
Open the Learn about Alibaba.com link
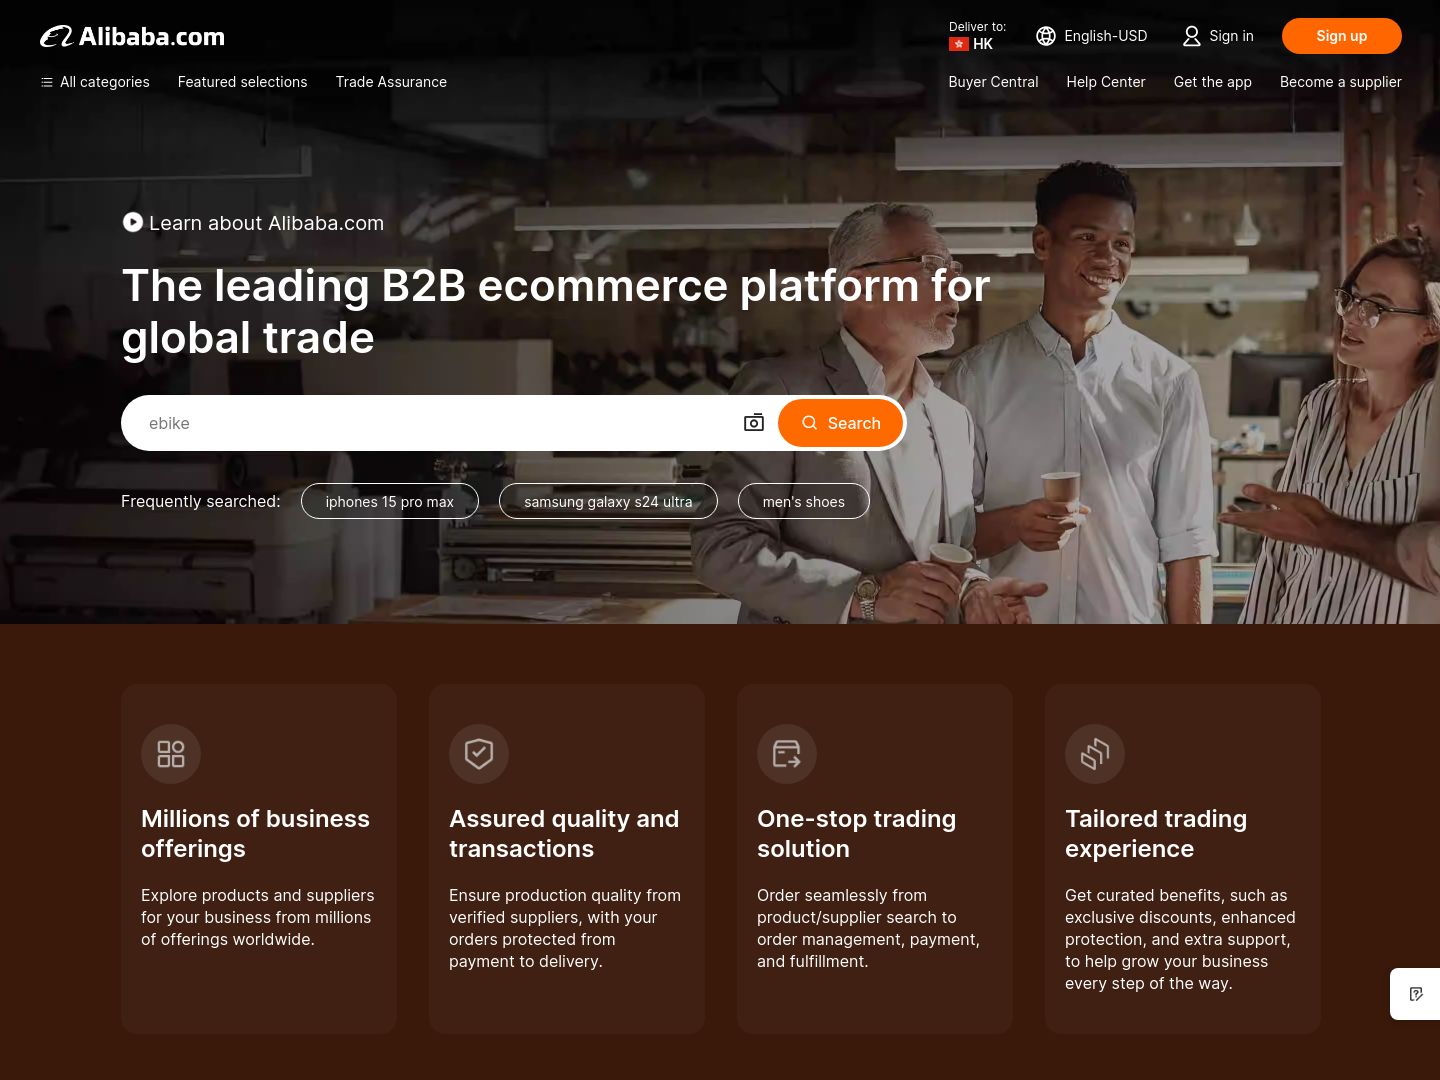tap(266, 223)
